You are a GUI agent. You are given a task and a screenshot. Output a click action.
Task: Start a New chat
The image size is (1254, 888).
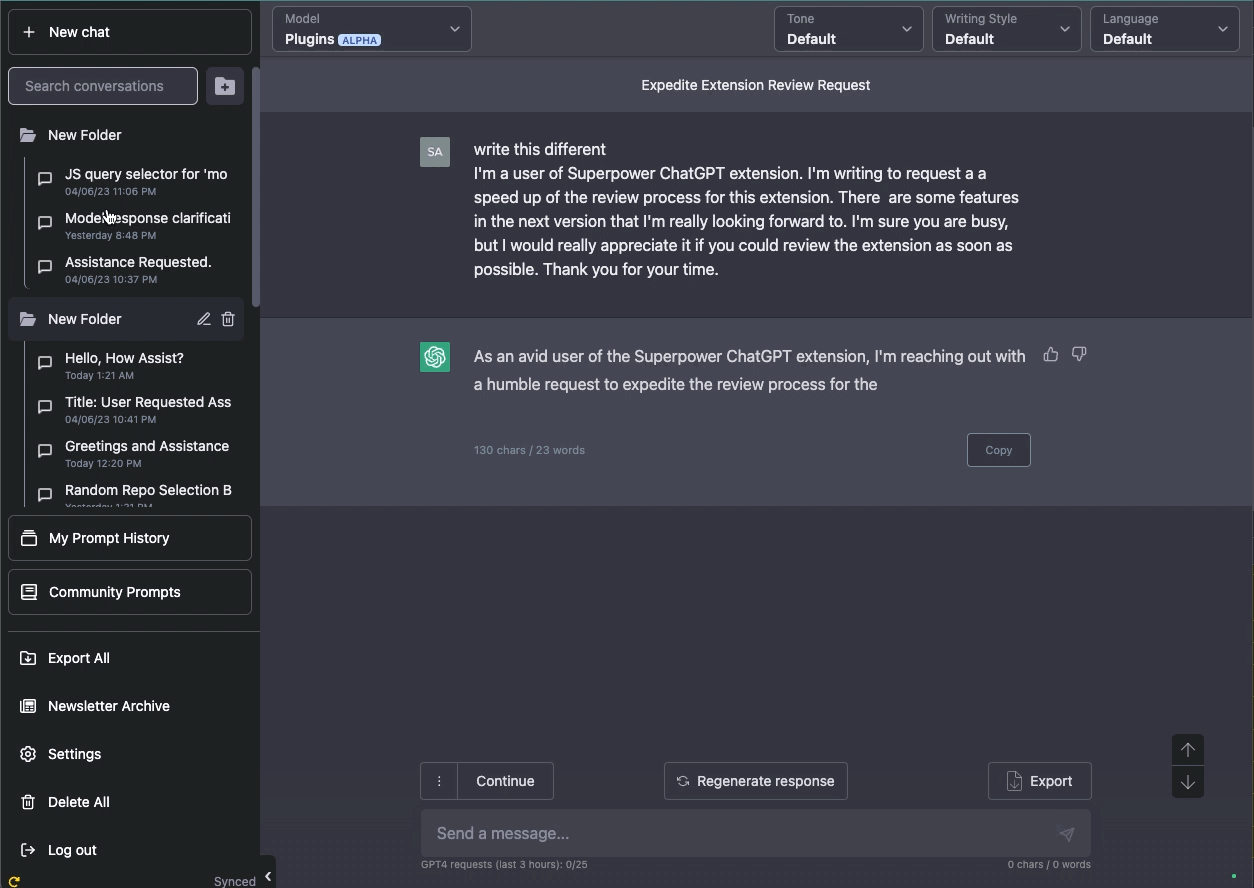[x=130, y=32]
